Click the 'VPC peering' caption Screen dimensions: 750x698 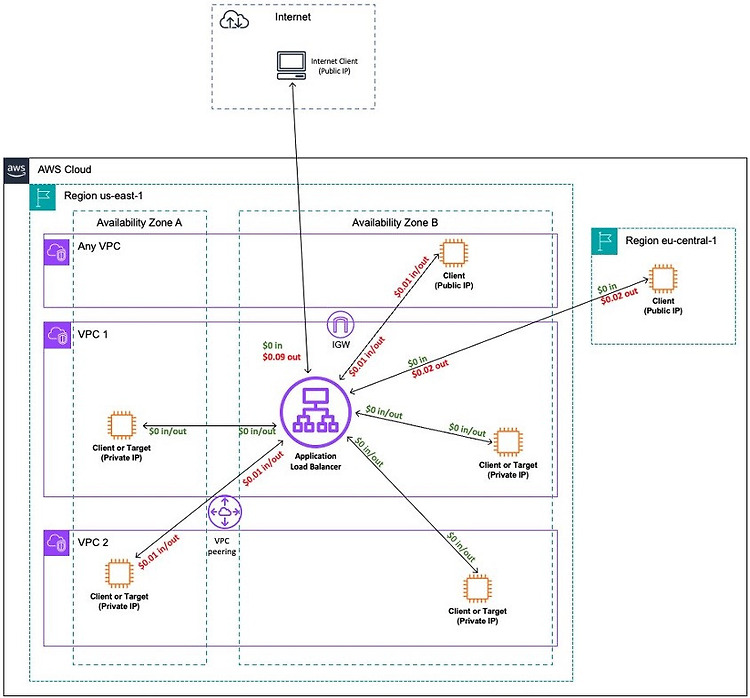[x=222, y=546]
